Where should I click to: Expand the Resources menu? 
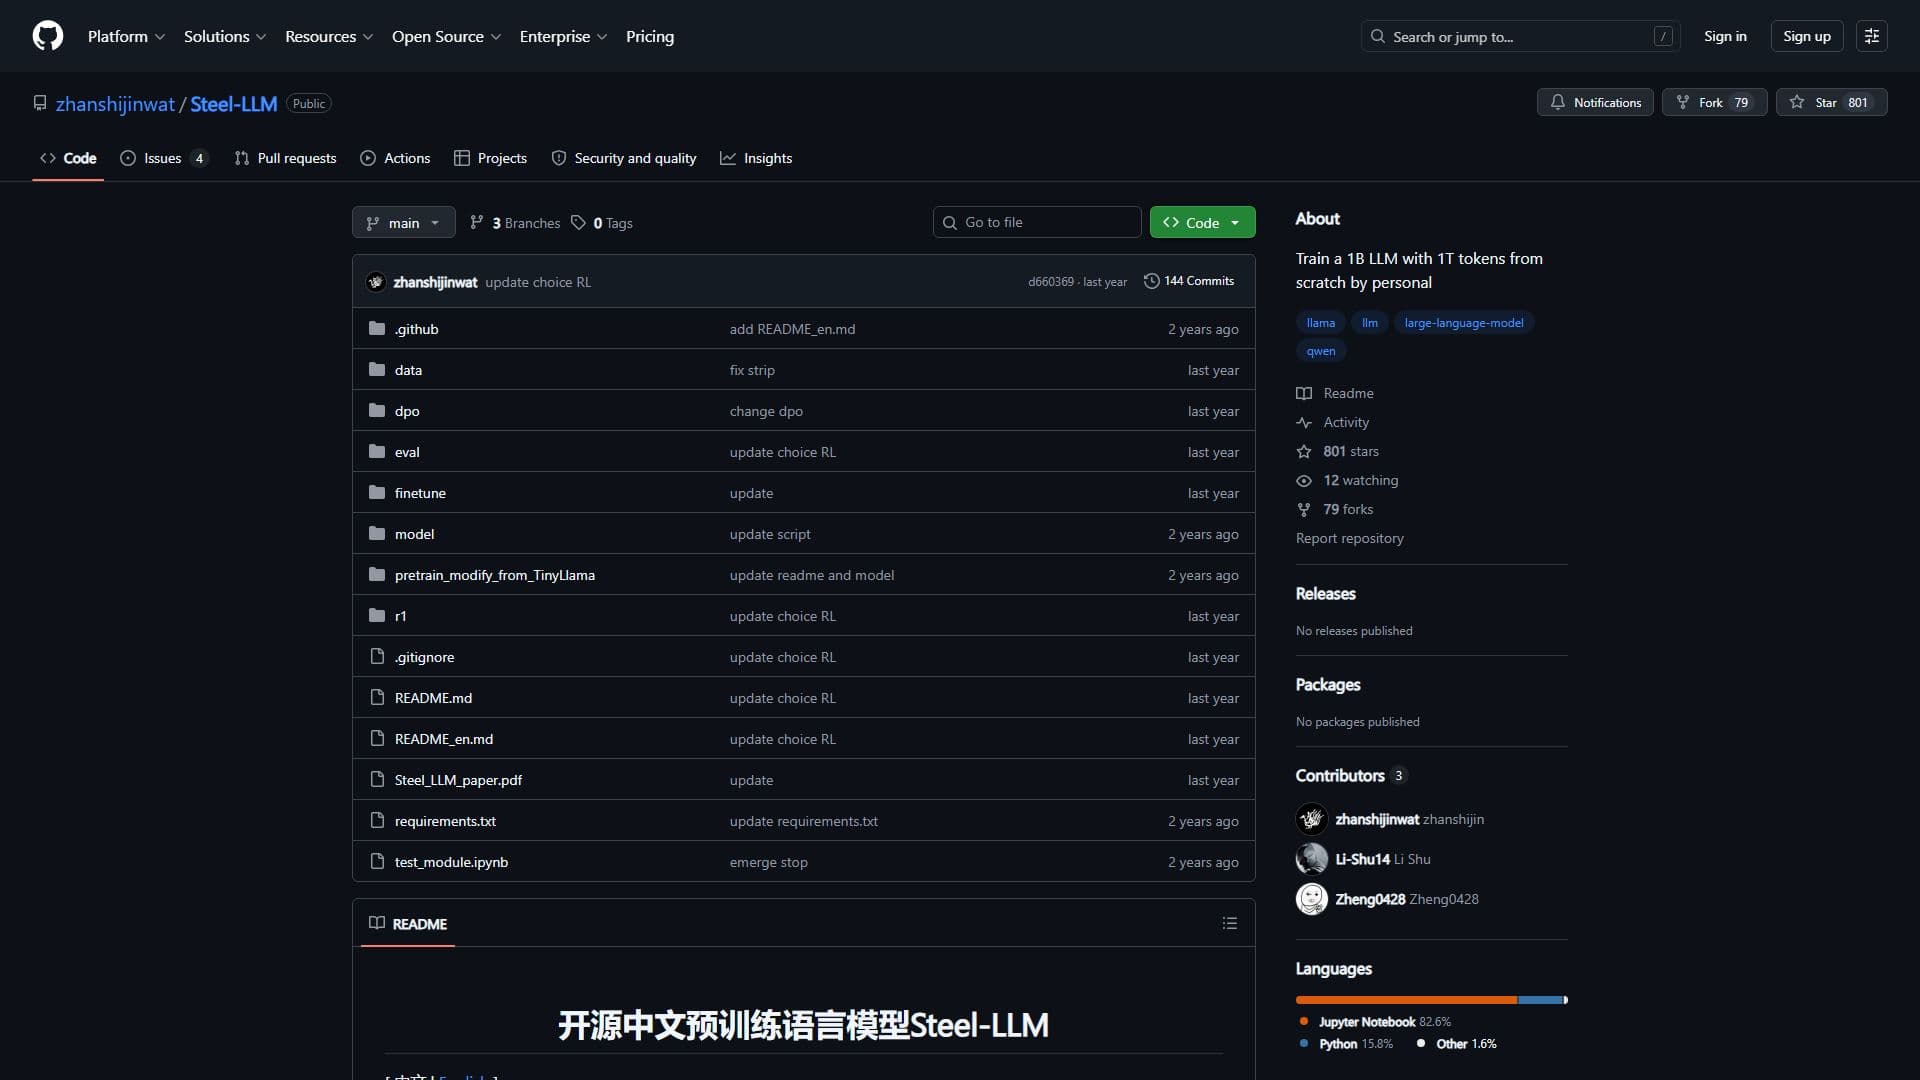pyautogui.click(x=329, y=36)
